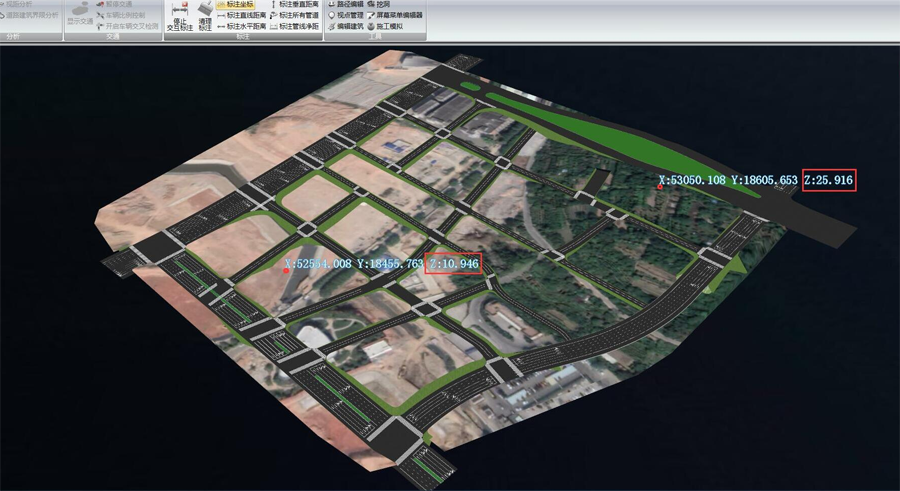Select the 挖洞 dig hole tool
Image resolution: width=900 pixels, height=491 pixels.
click(379, 5)
